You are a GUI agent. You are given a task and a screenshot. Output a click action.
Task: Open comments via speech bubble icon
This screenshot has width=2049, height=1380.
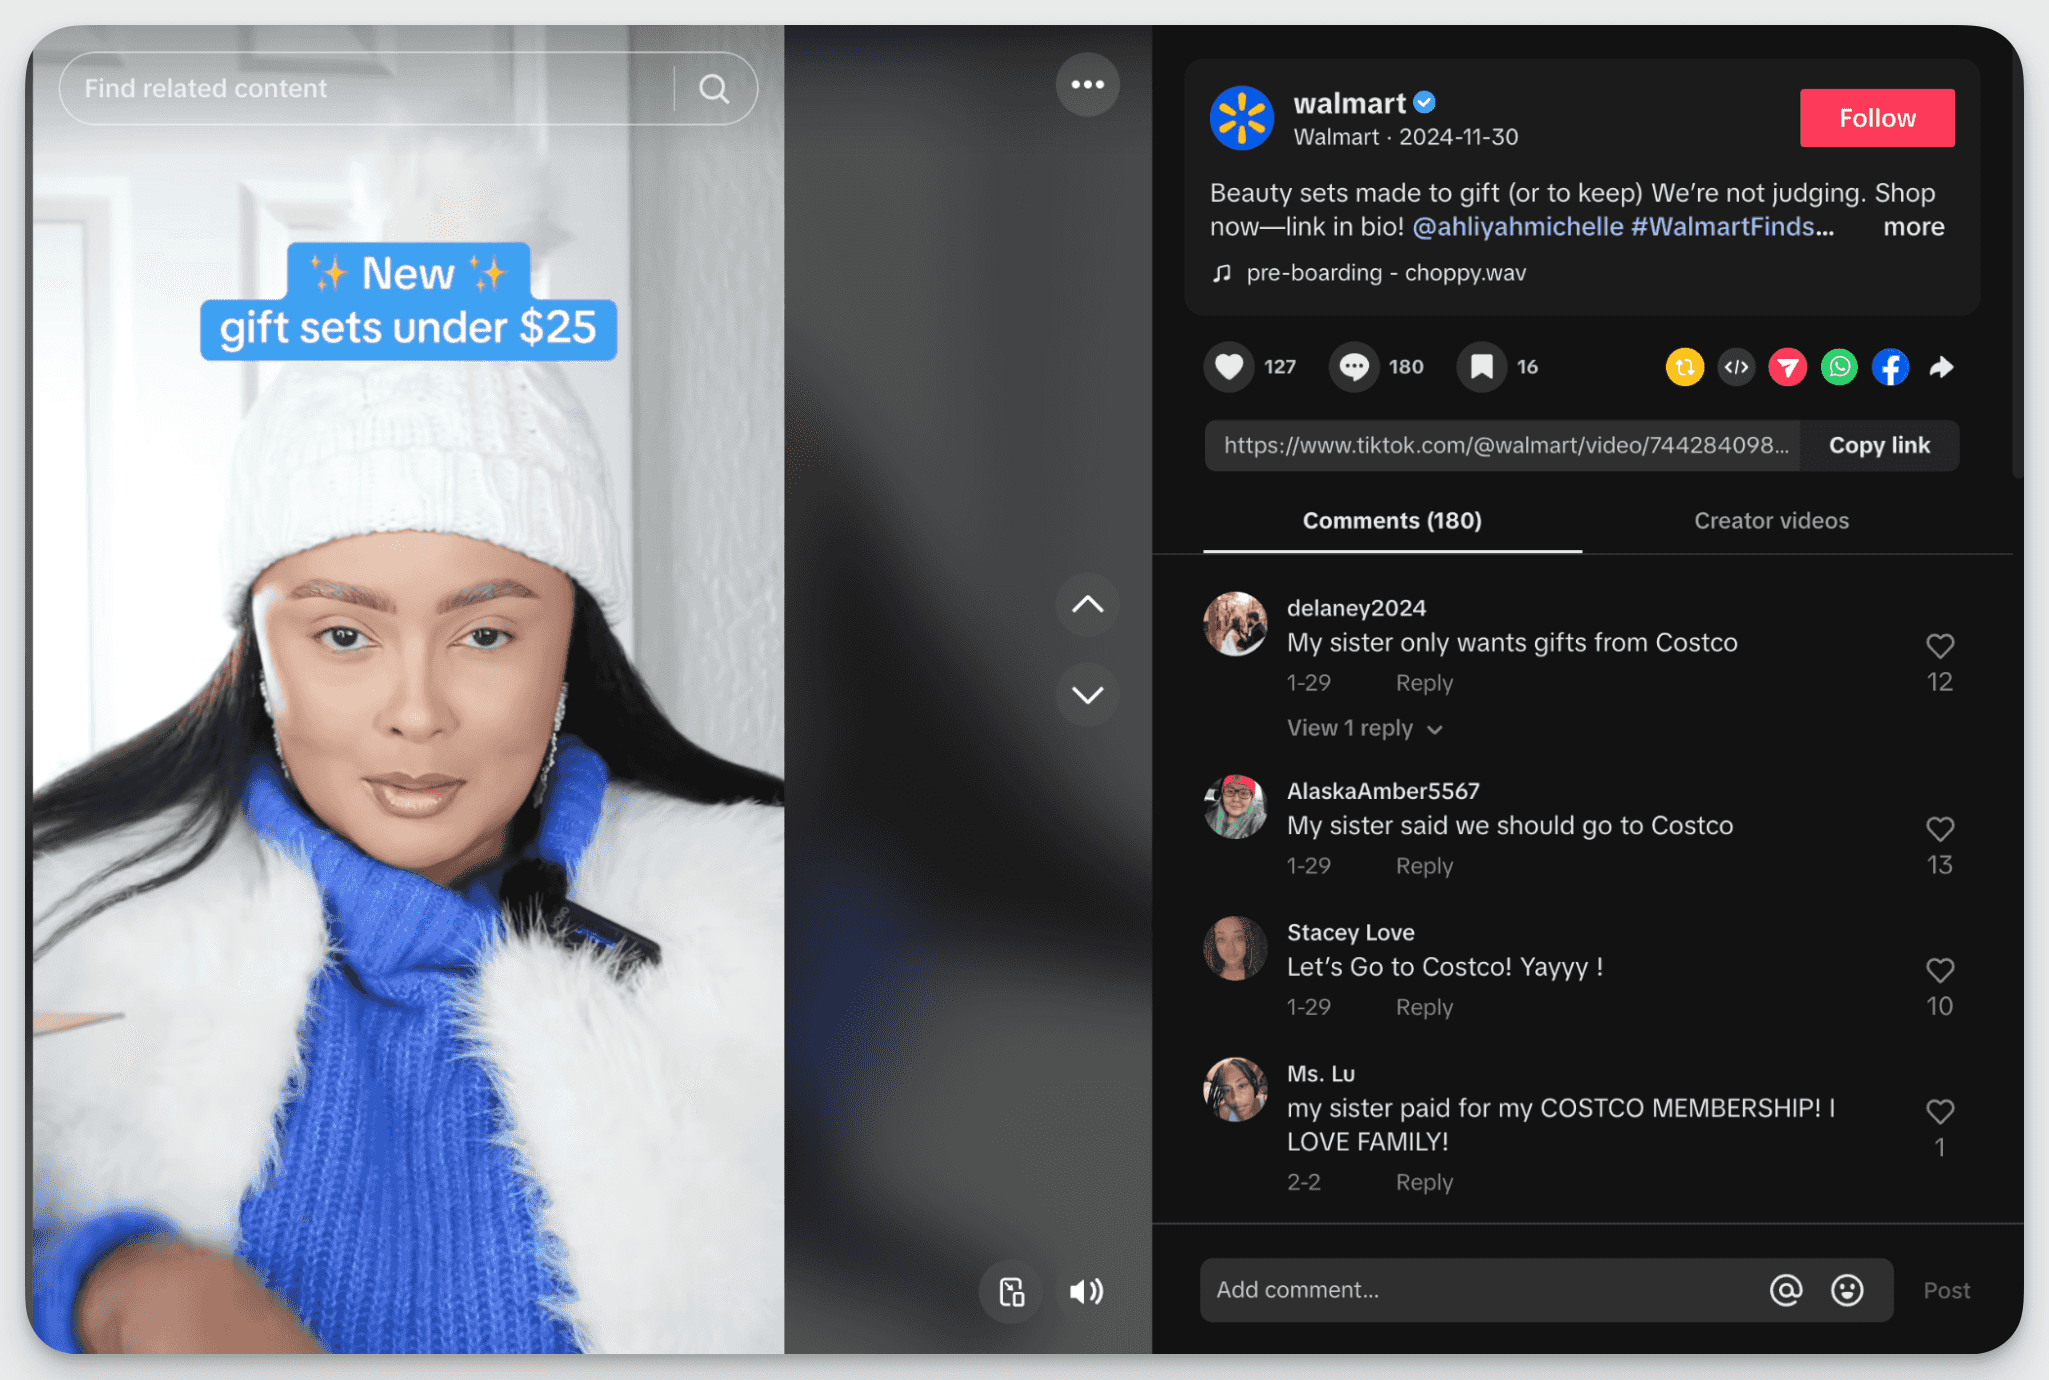click(x=1353, y=367)
